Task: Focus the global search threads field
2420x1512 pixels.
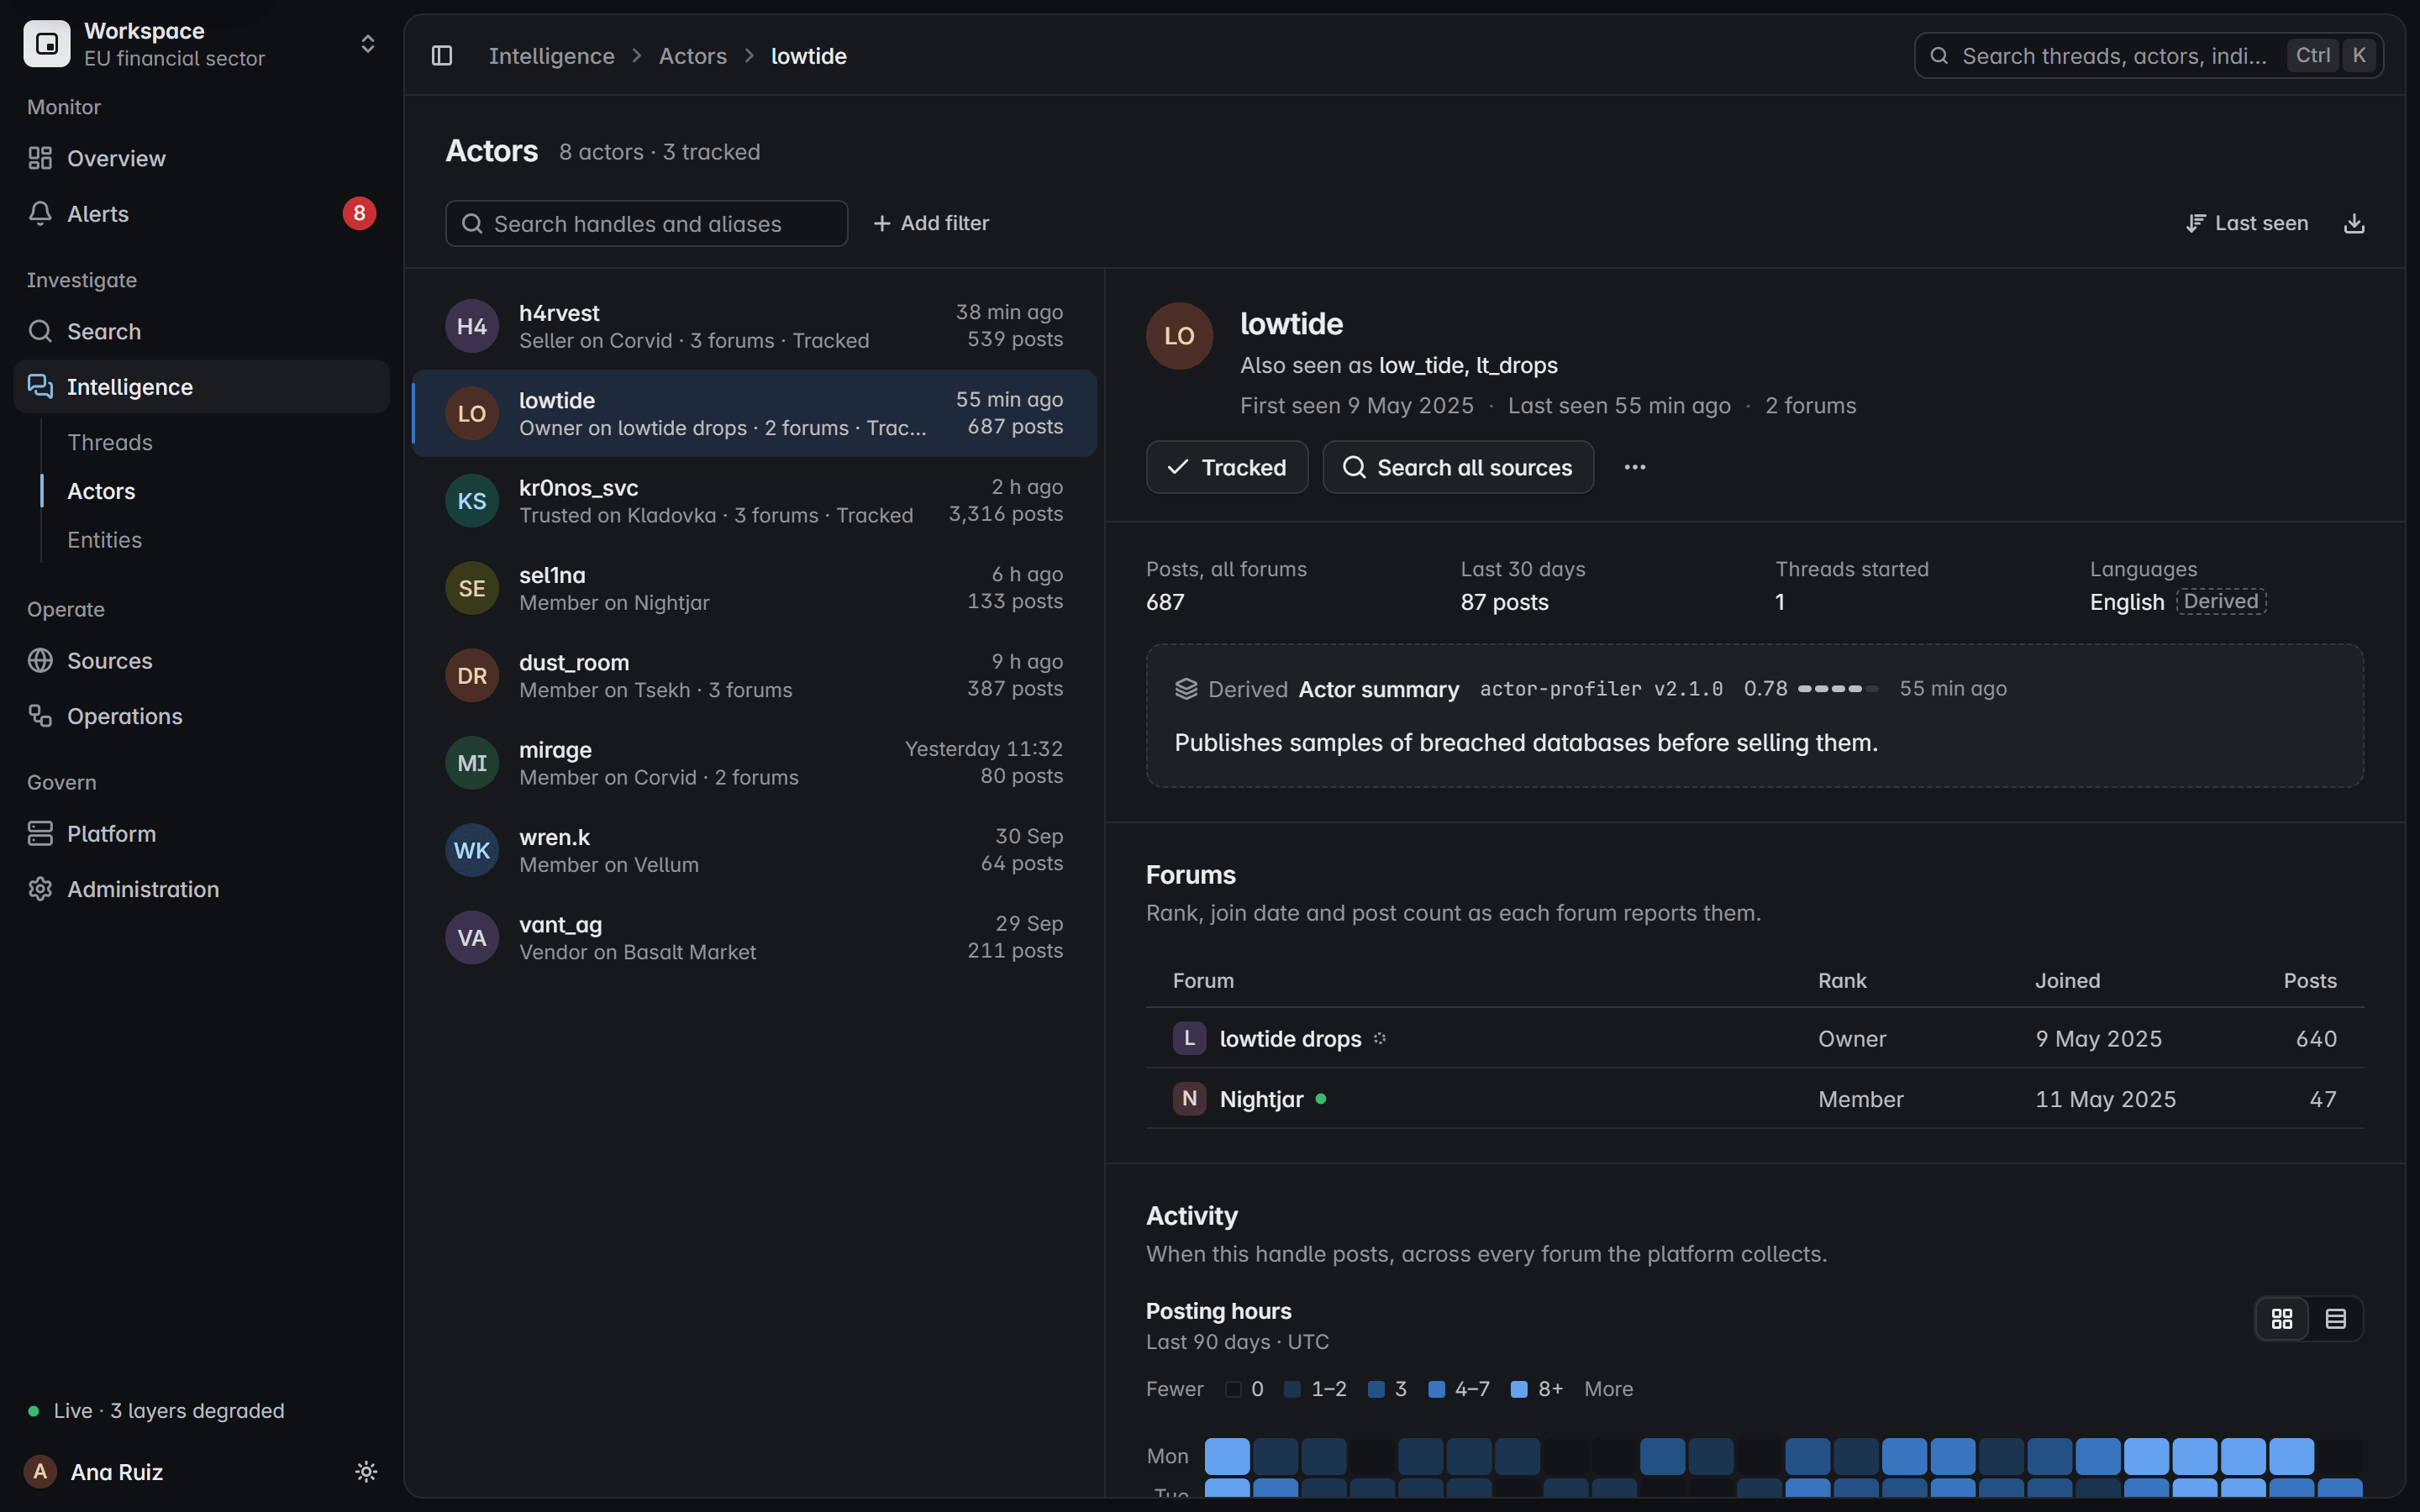Action: [2148, 56]
